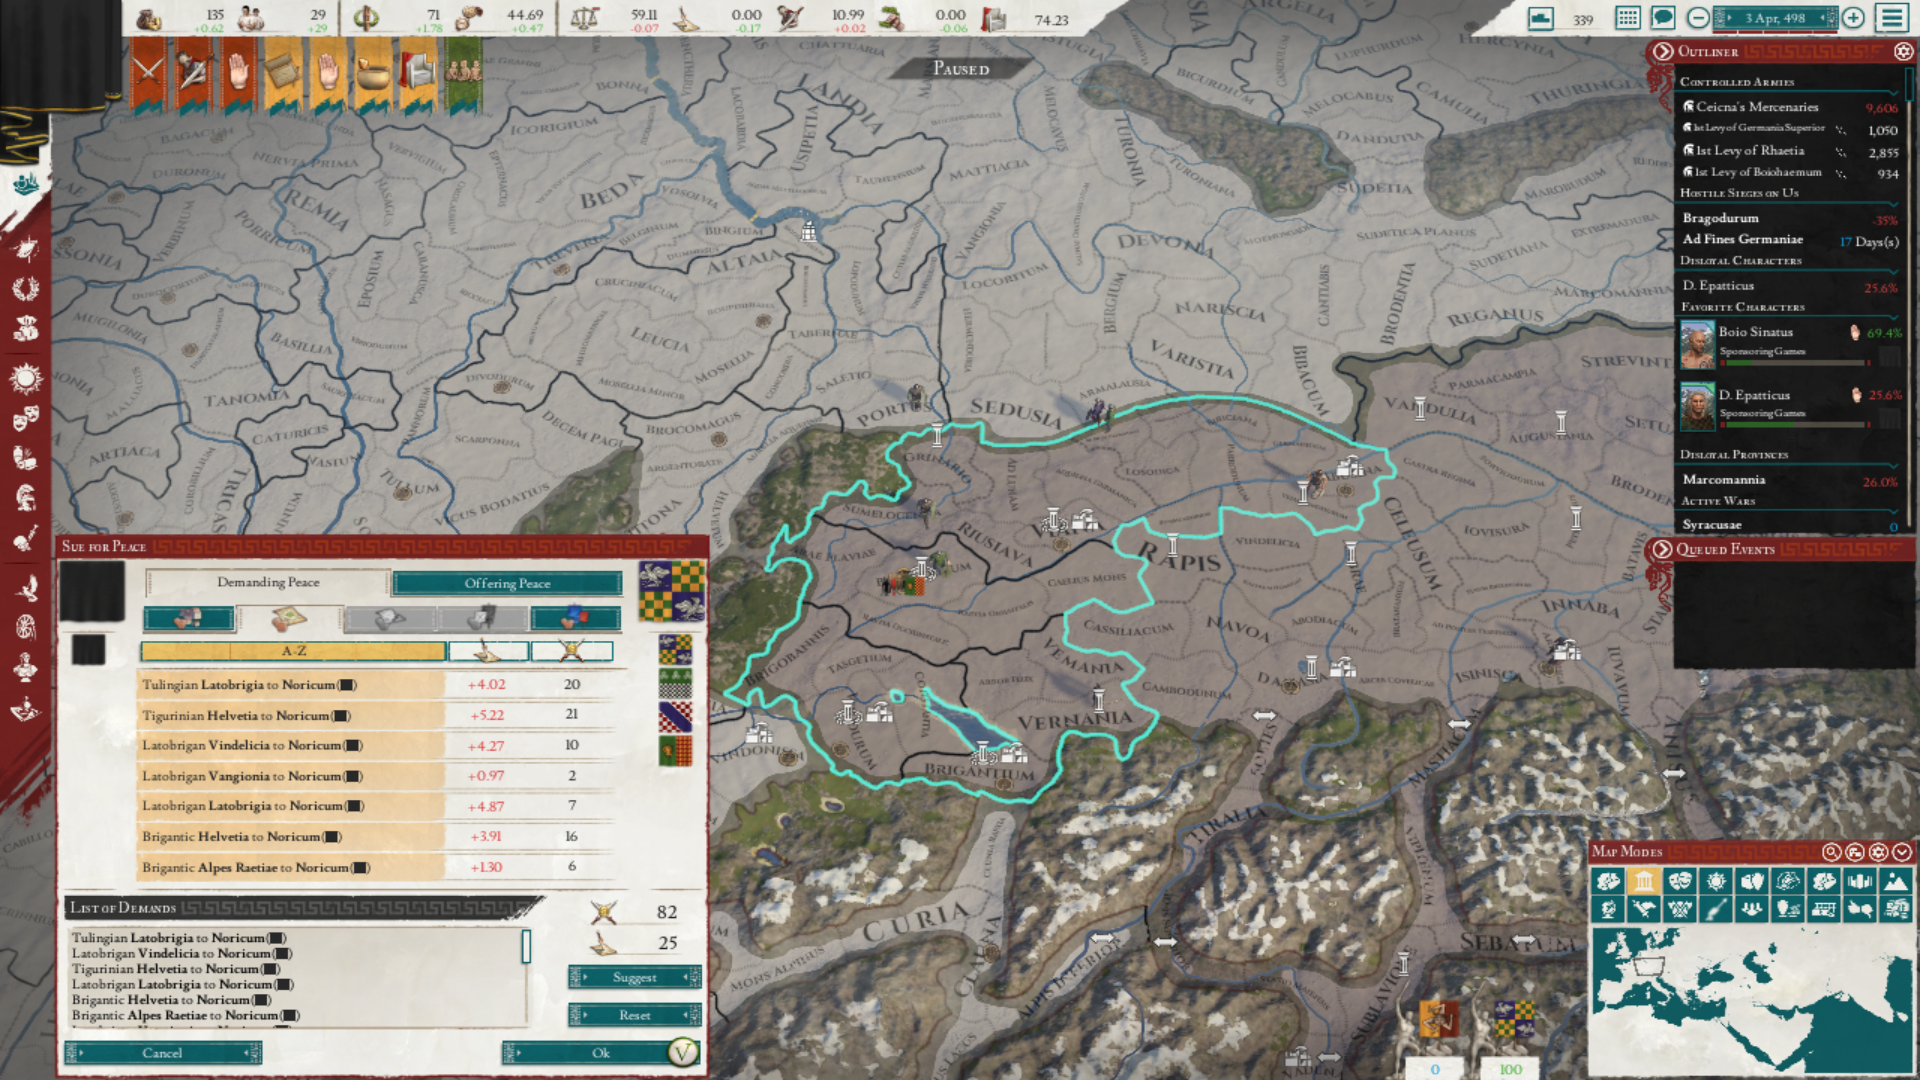Viewport: 1920px width, 1080px height.
Task: Open the last blue-red flag demand tab
Action: (x=575, y=619)
